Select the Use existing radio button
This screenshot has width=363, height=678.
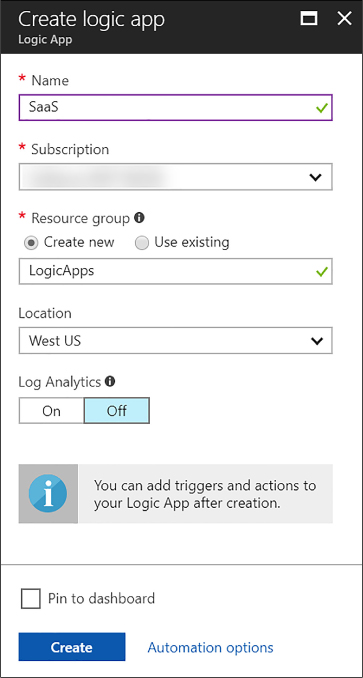tap(141, 243)
